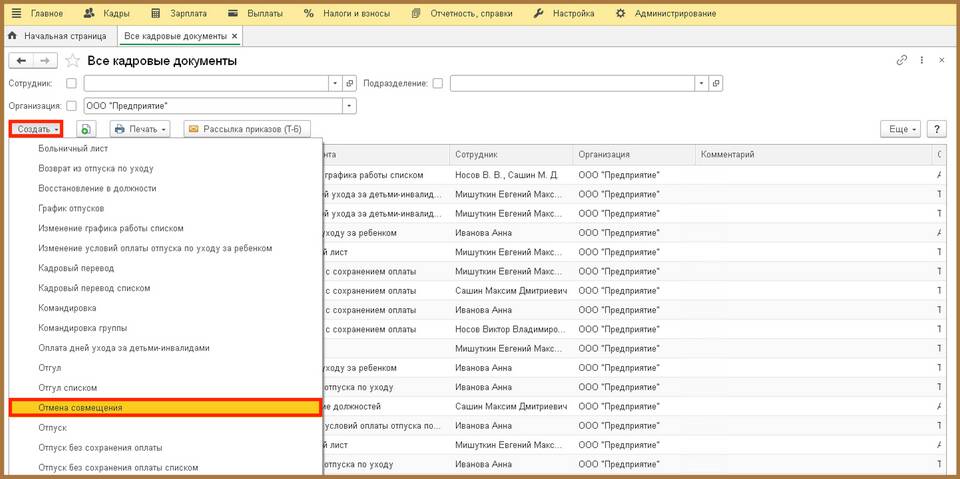
Task: Choose Восстановление в должности menu item
Action: tap(165, 188)
